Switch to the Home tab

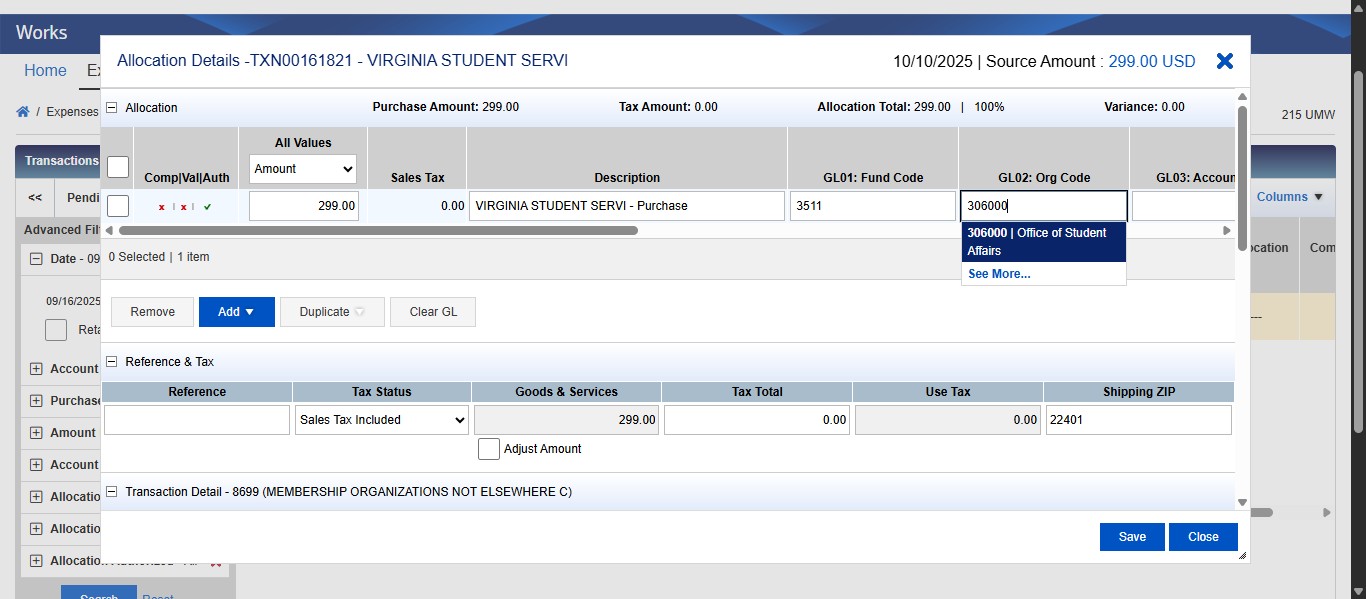(44, 70)
